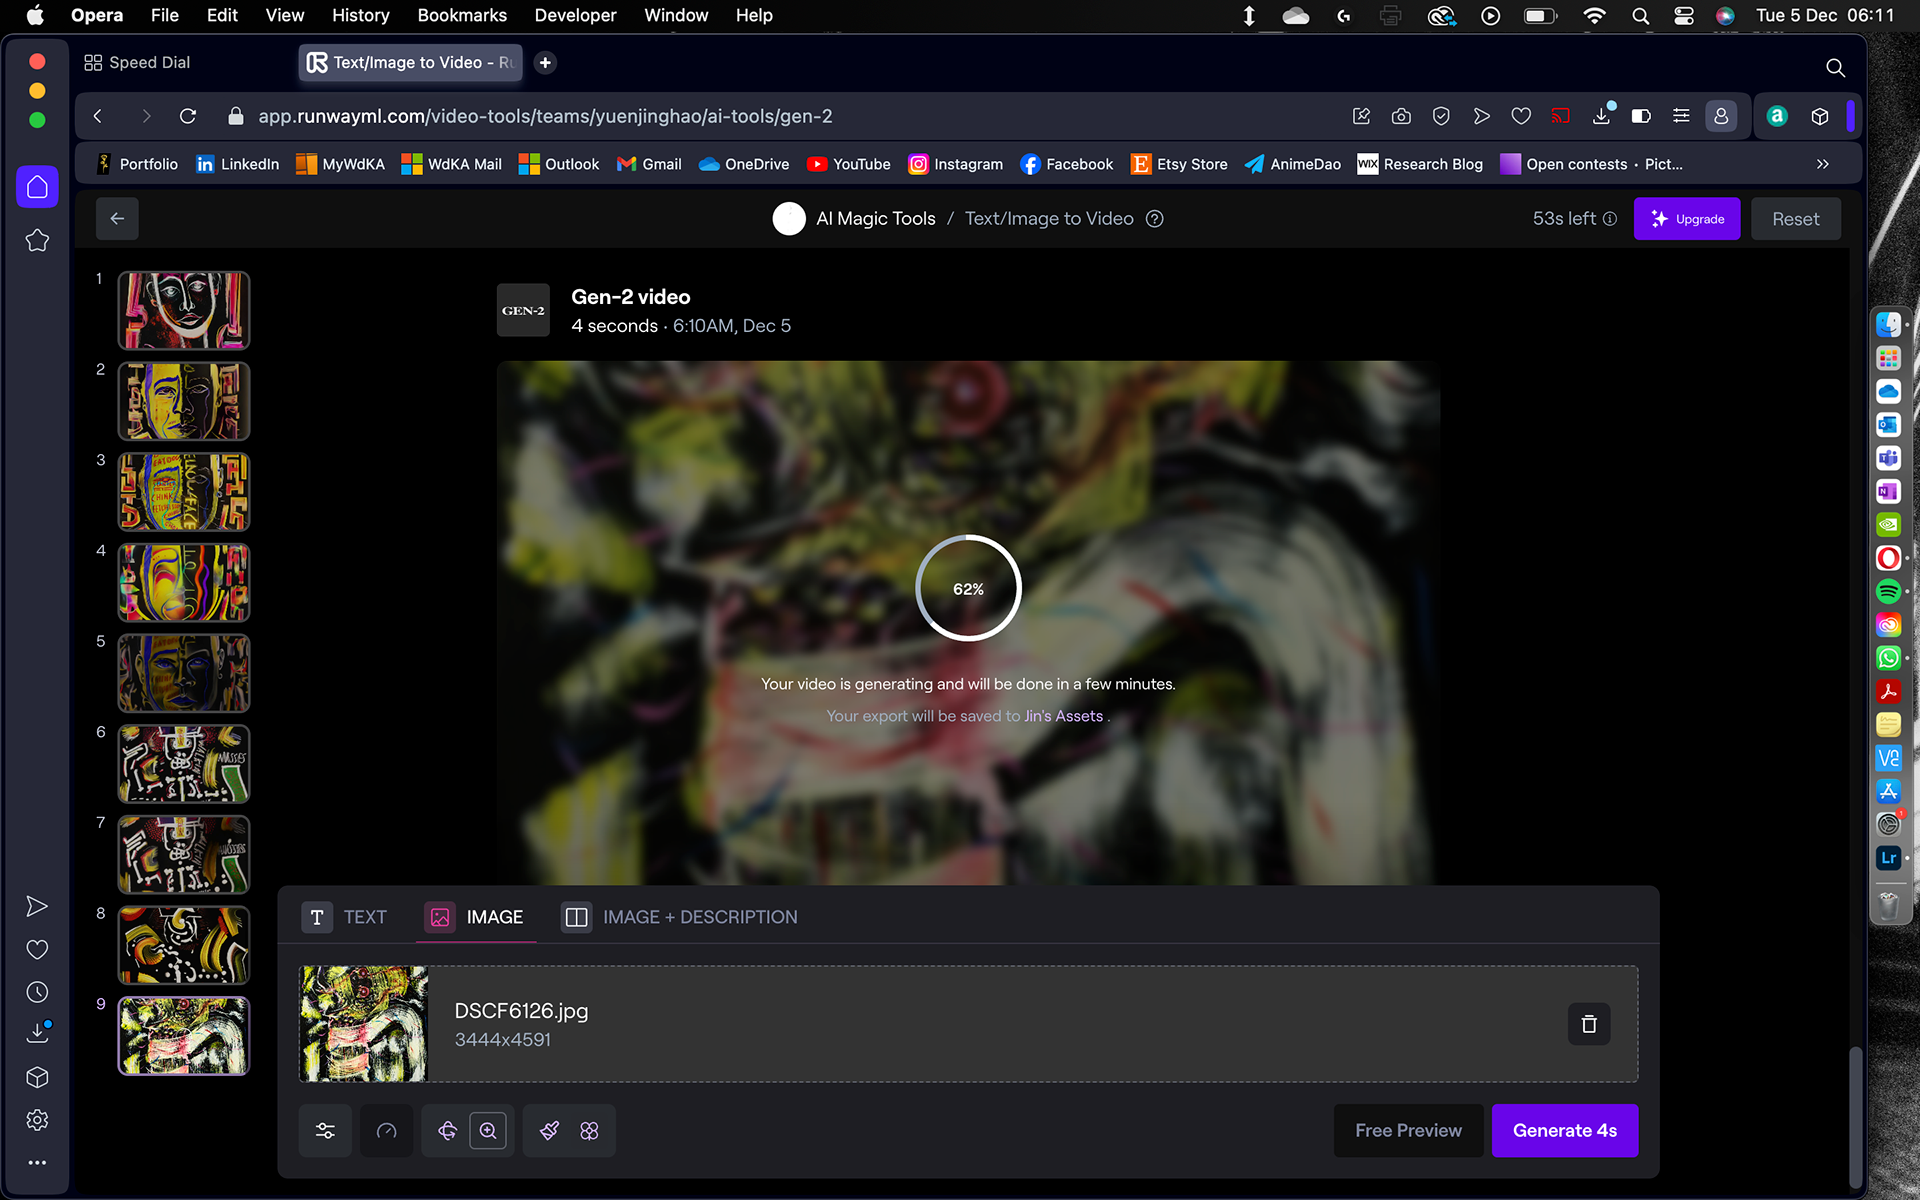
Task: Click the Free Preview button
Action: [x=1408, y=1131]
